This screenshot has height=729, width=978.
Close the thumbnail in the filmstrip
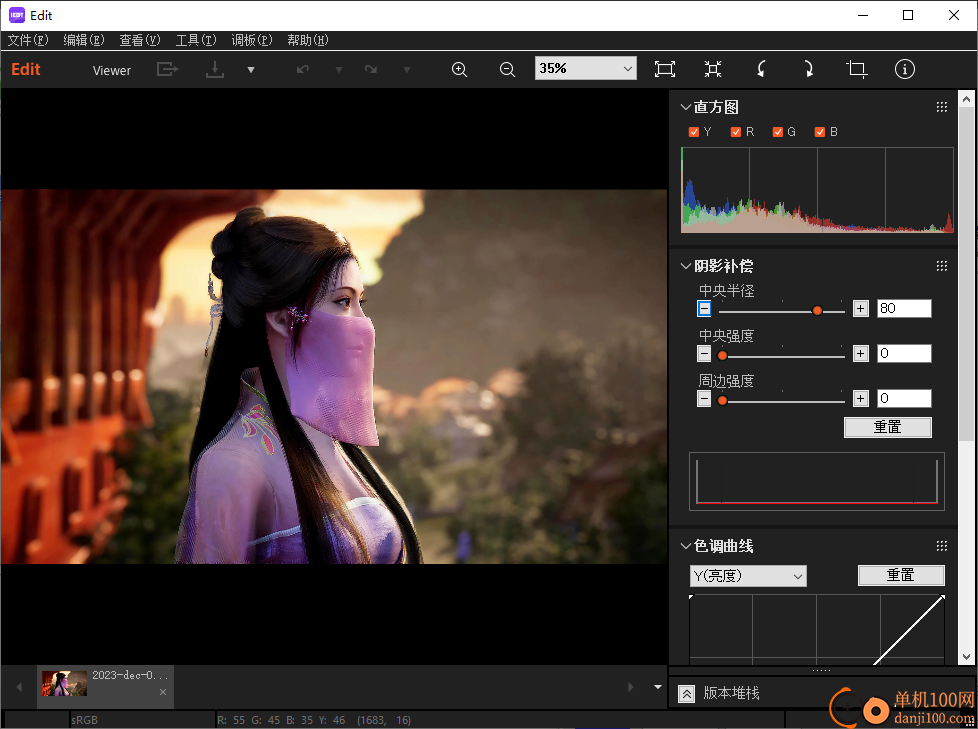coord(163,692)
